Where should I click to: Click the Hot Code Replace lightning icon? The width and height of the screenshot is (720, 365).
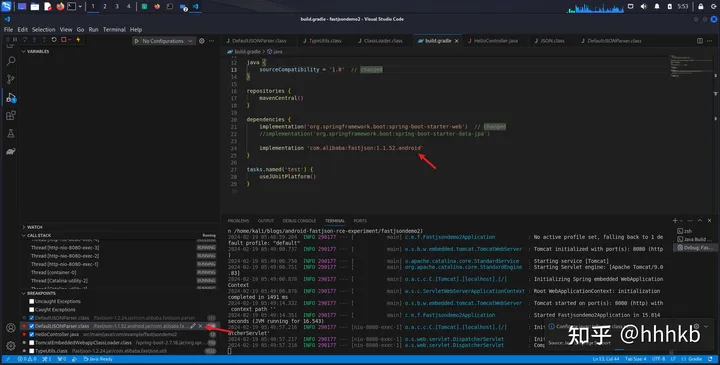click(78, 40)
